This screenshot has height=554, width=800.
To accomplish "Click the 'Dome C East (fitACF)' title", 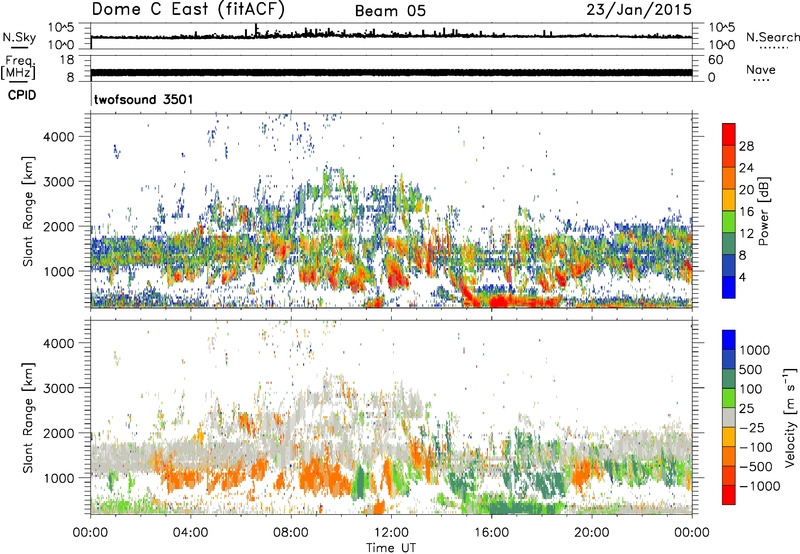I will 188,9.
